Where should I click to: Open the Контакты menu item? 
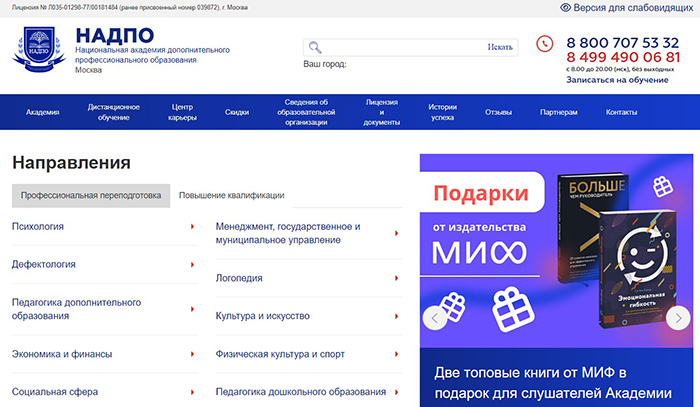[x=621, y=112]
